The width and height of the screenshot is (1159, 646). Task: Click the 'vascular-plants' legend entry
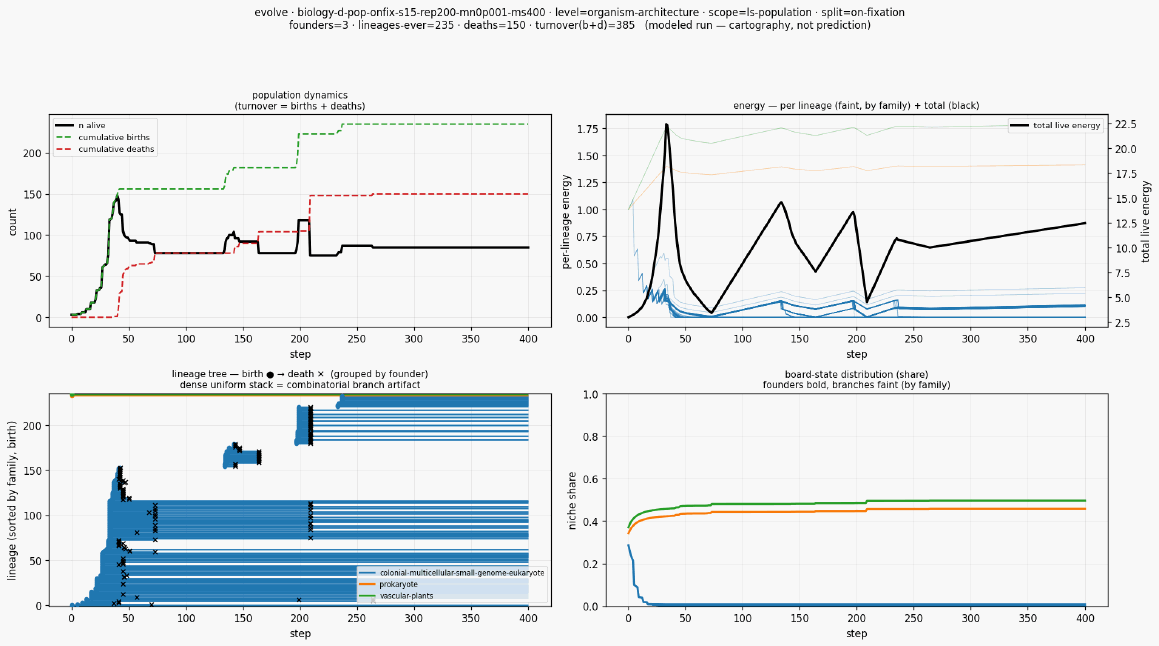pyautogui.click(x=395, y=595)
